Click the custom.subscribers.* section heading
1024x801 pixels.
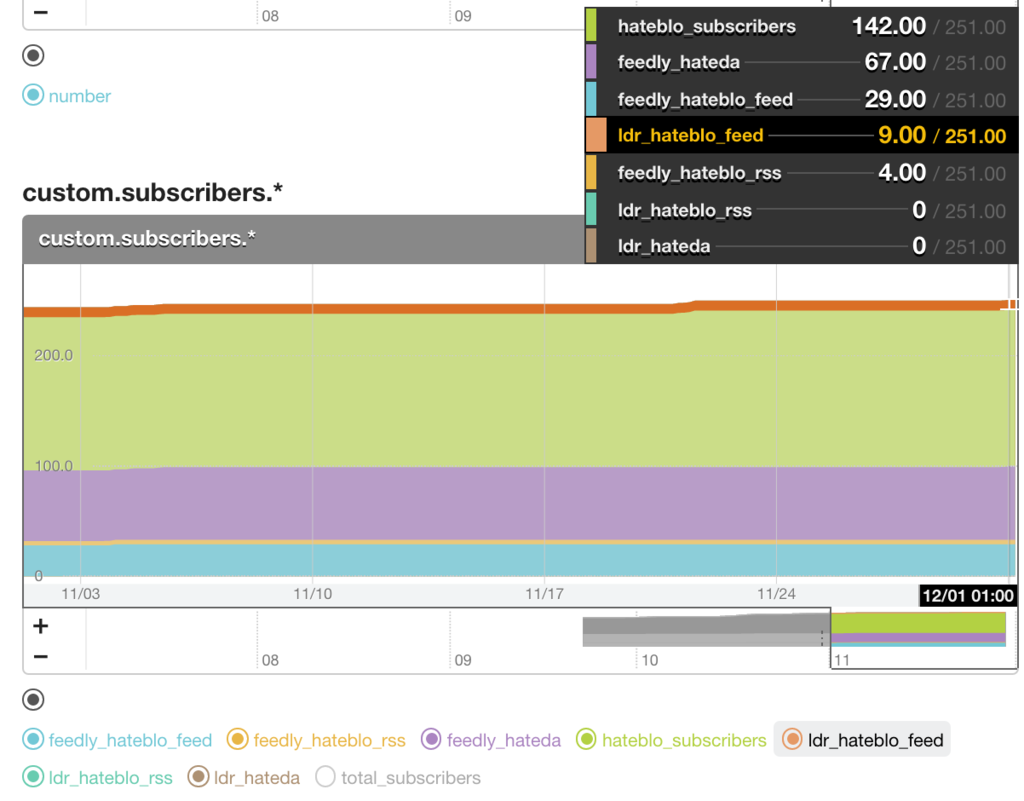click(x=152, y=193)
